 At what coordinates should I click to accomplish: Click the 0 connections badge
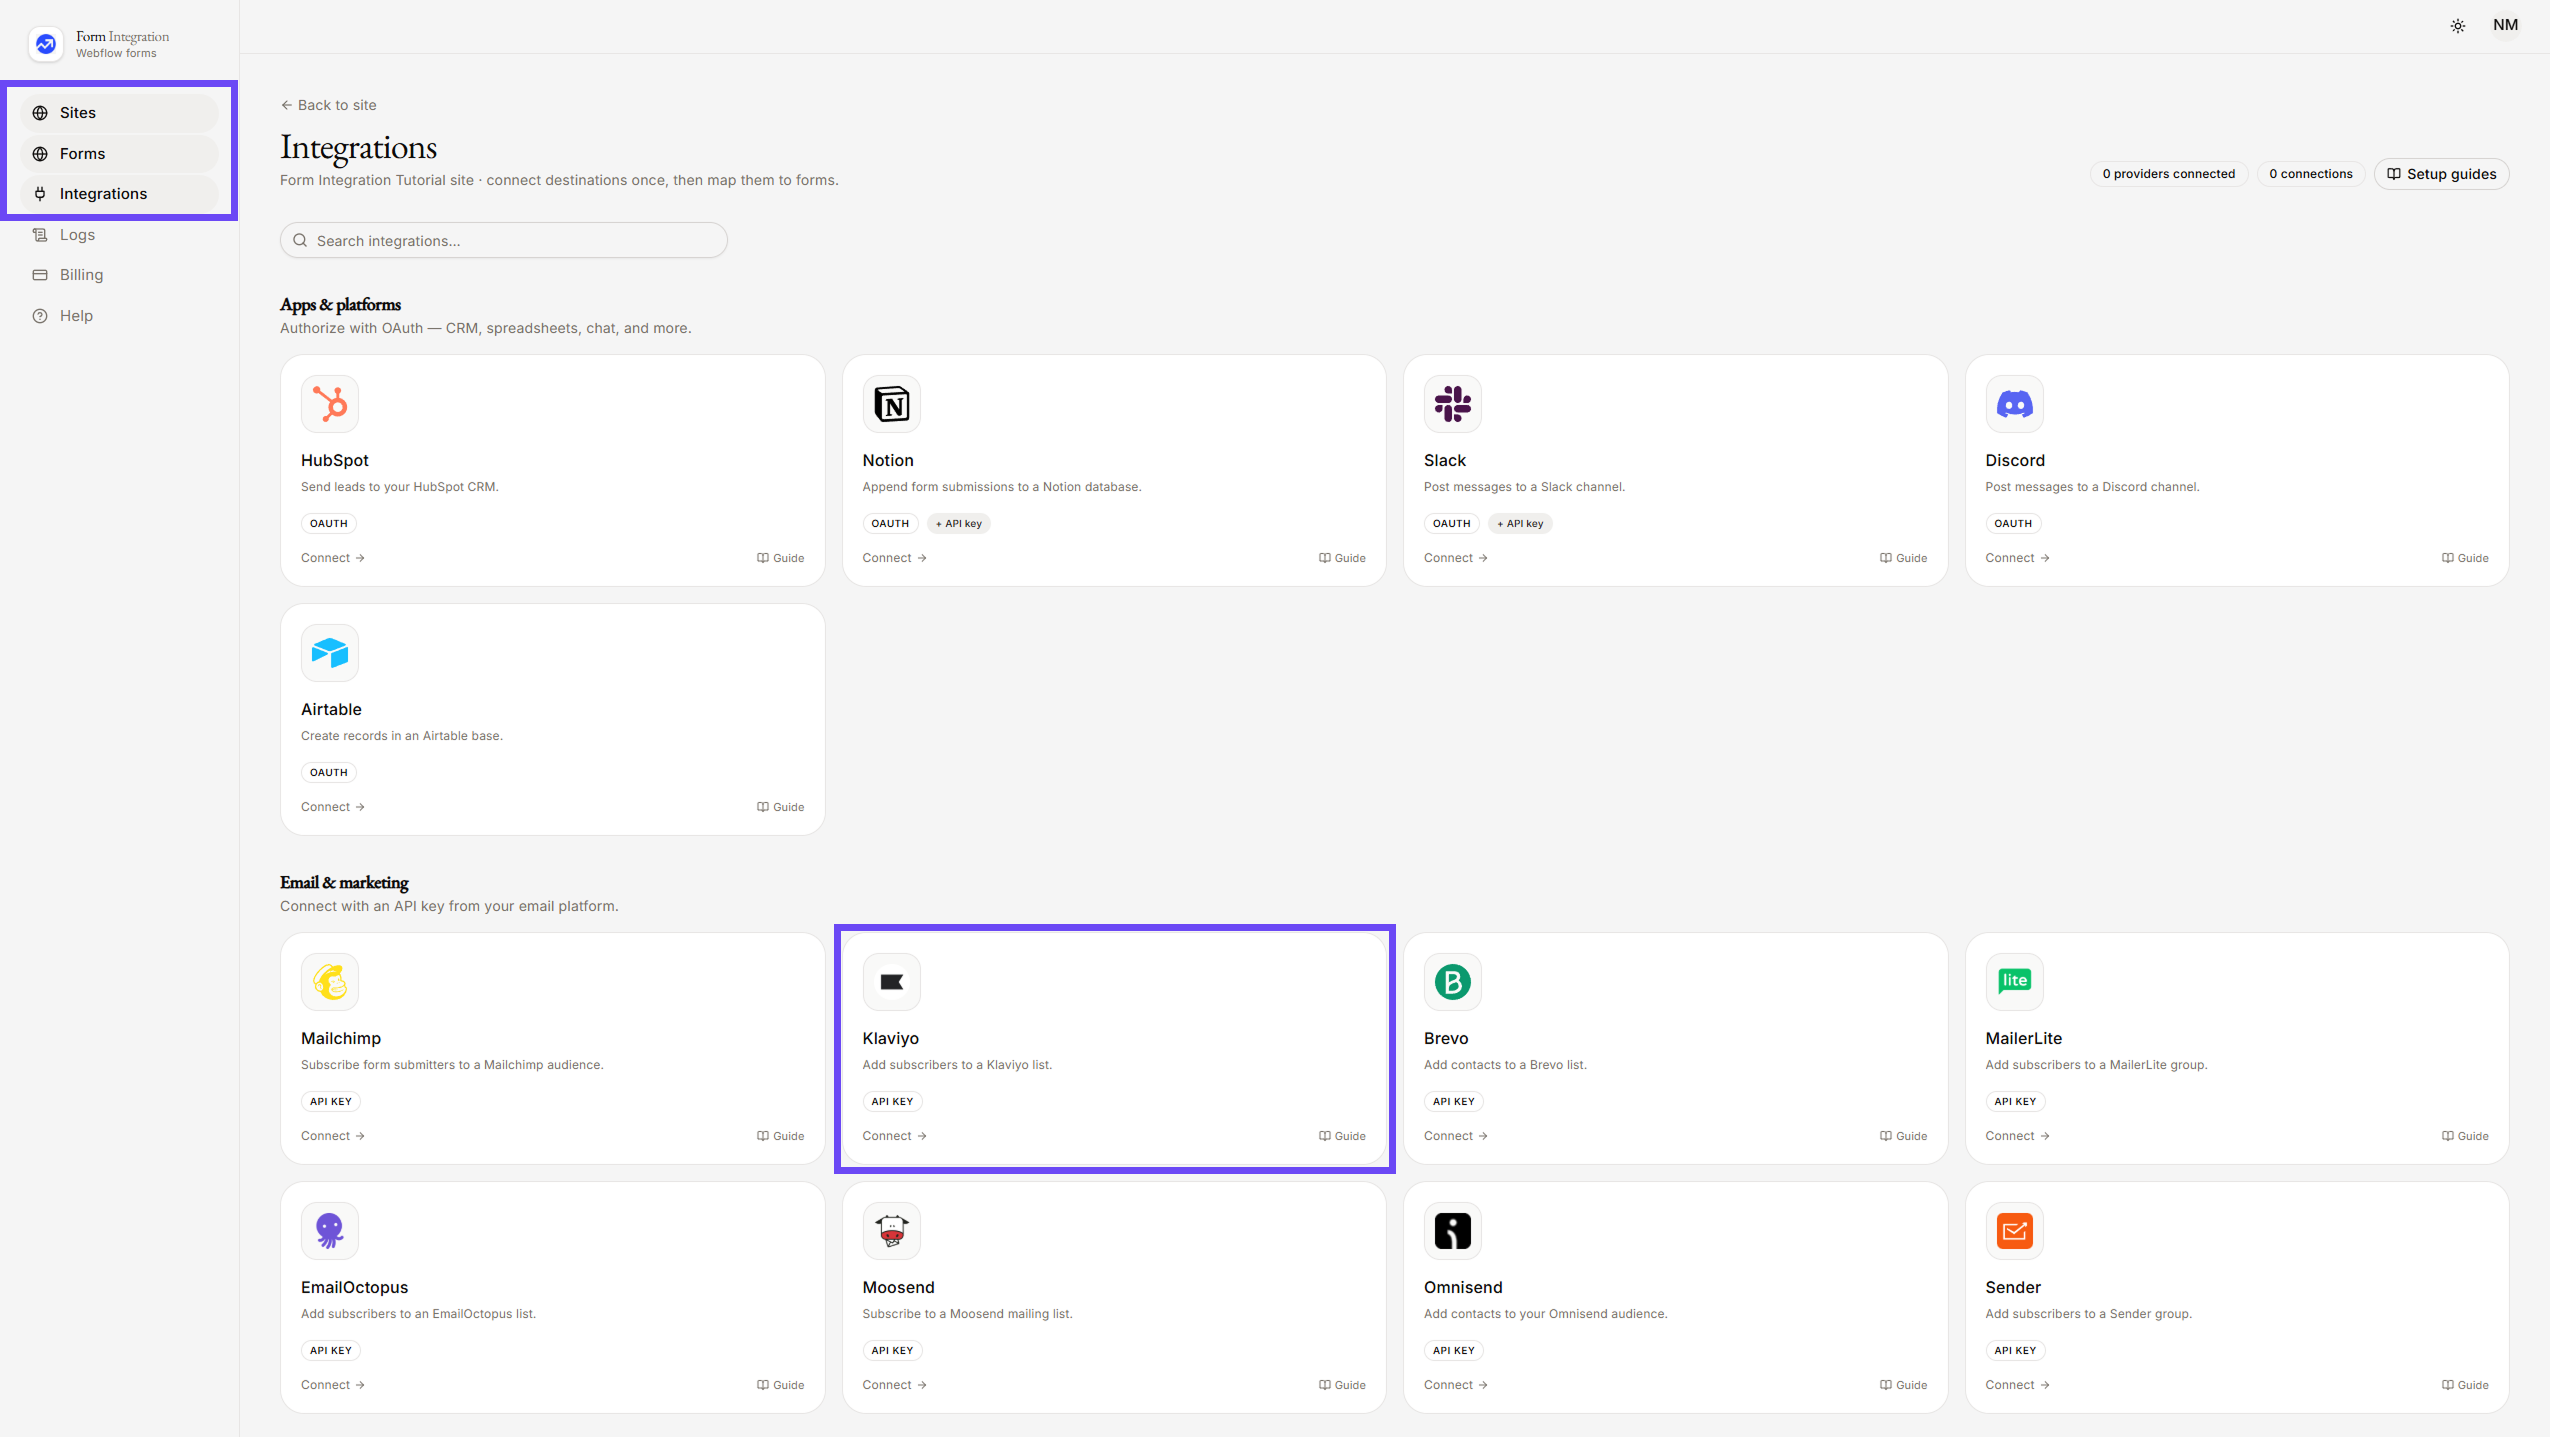click(2310, 174)
